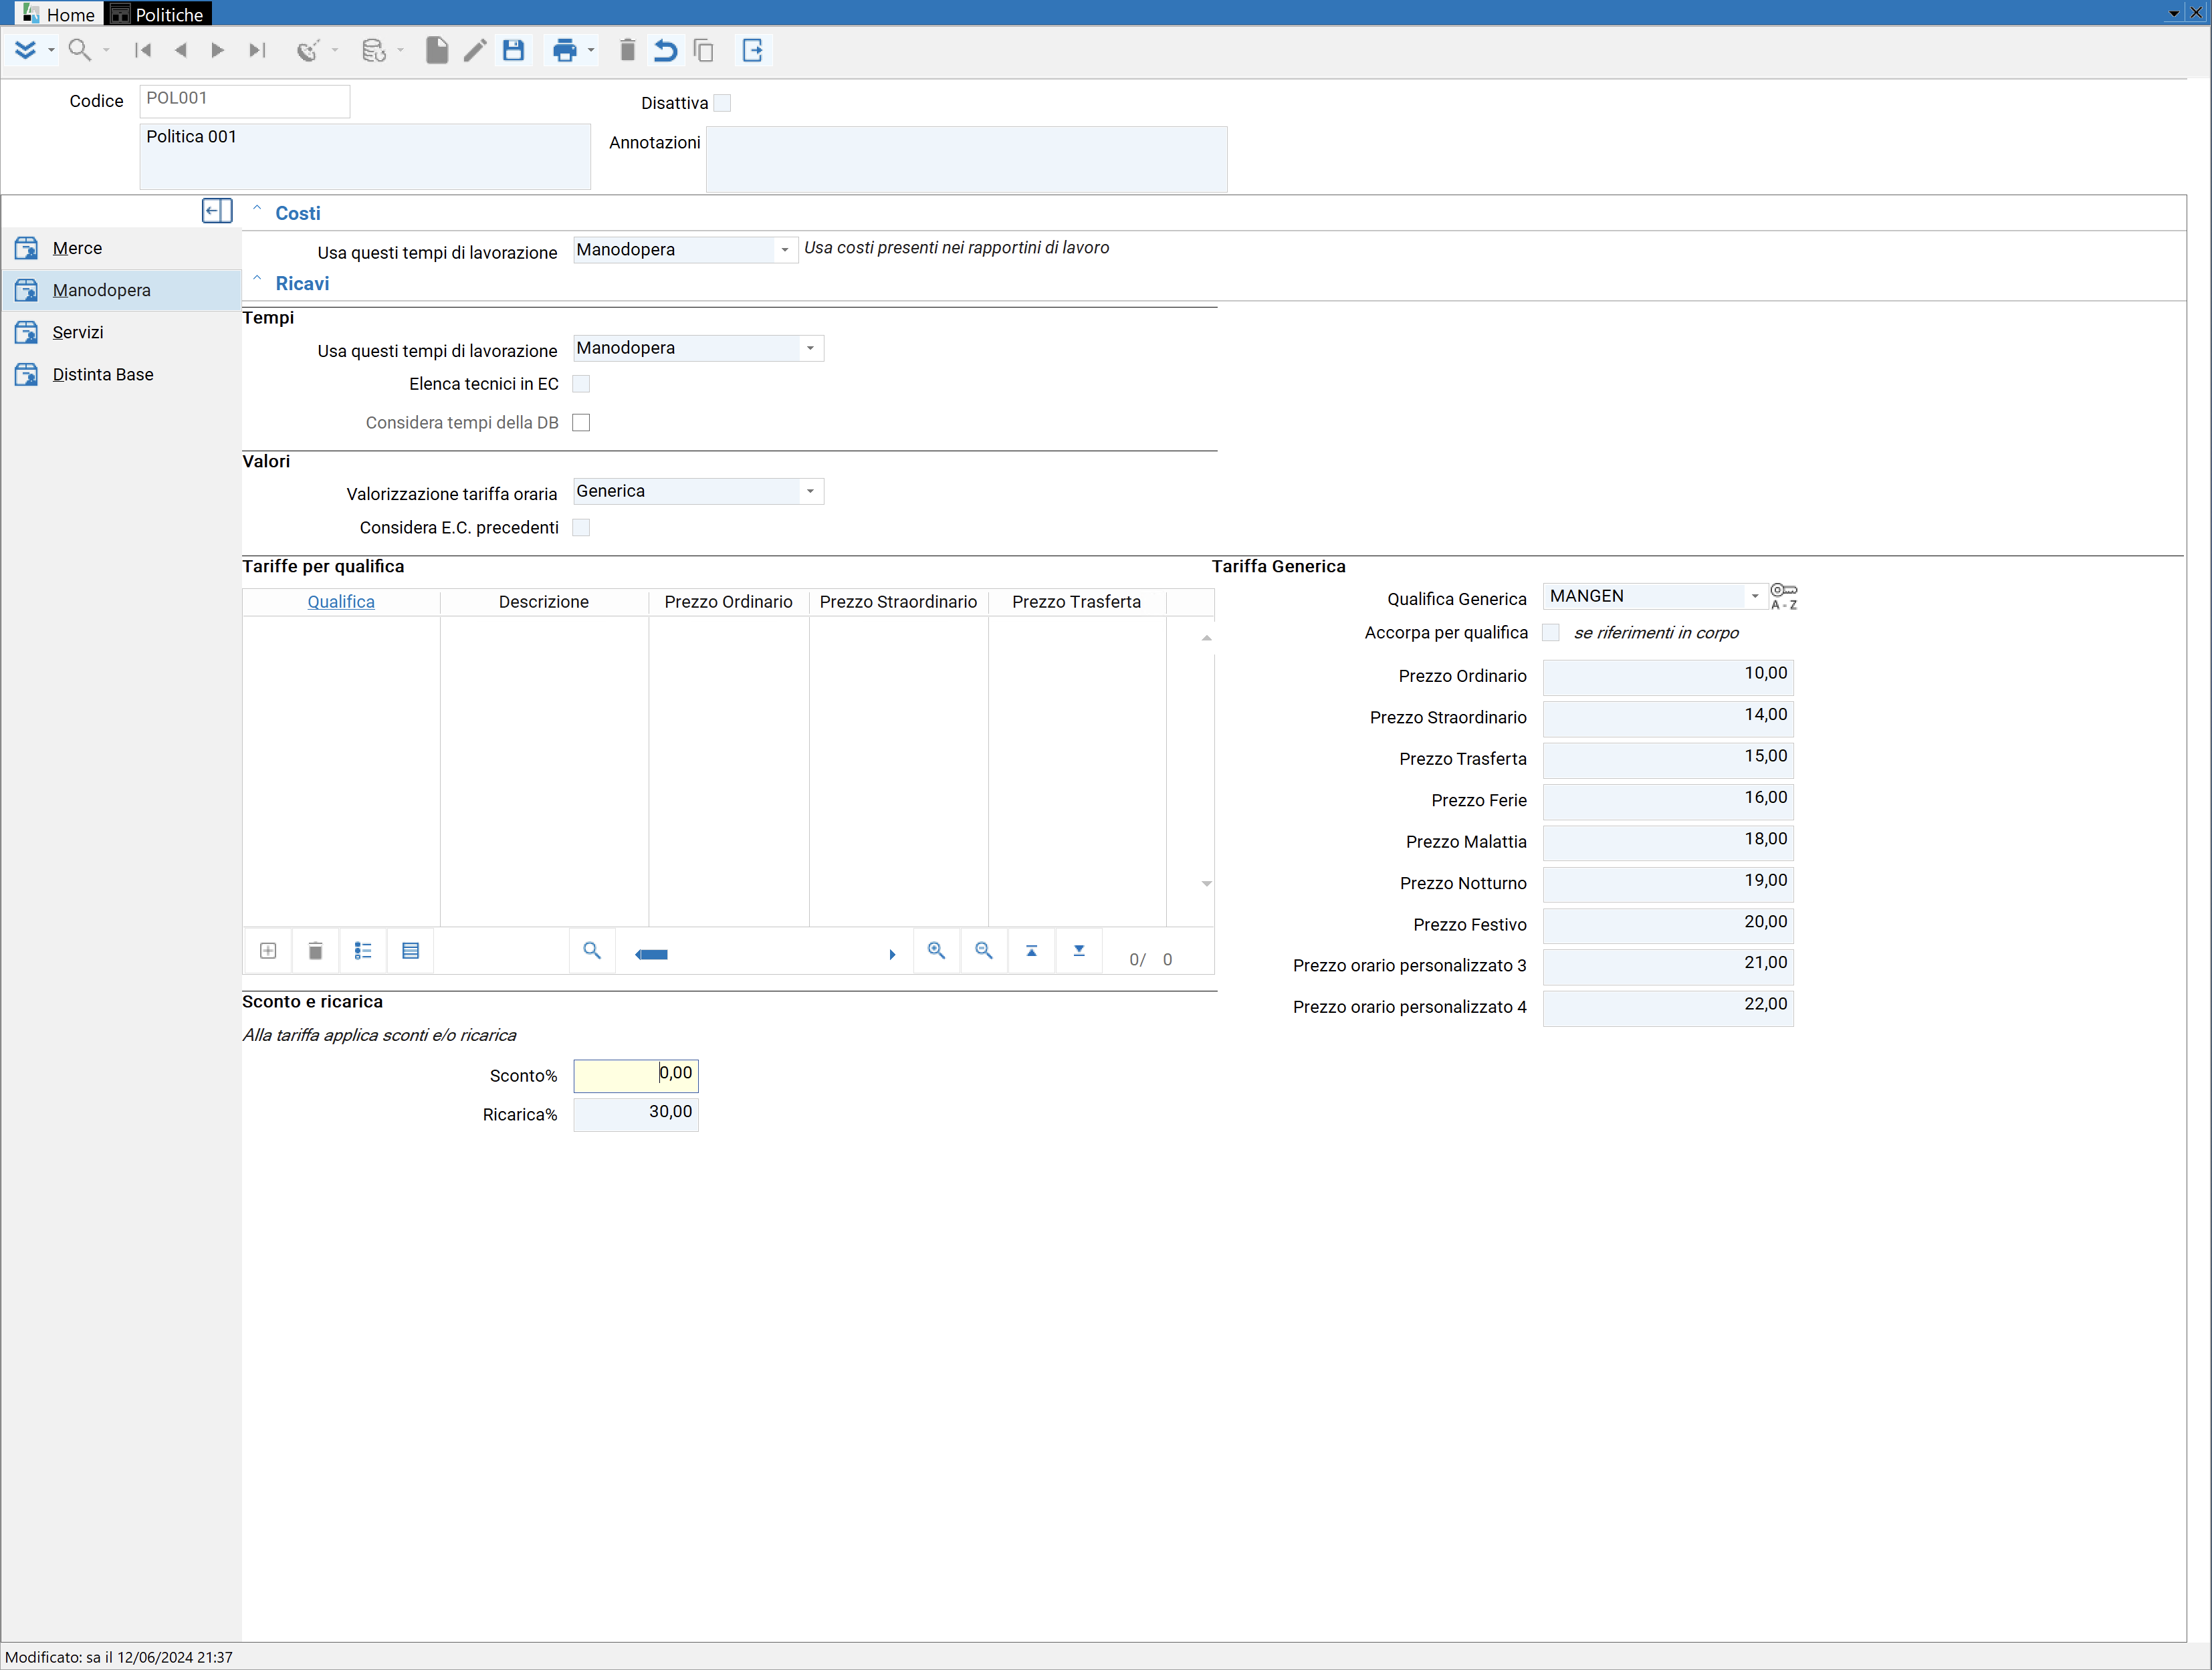Add a row to Tariffe per qualifica grid
Image resolution: width=2212 pixels, height=1670 pixels.
point(268,951)
